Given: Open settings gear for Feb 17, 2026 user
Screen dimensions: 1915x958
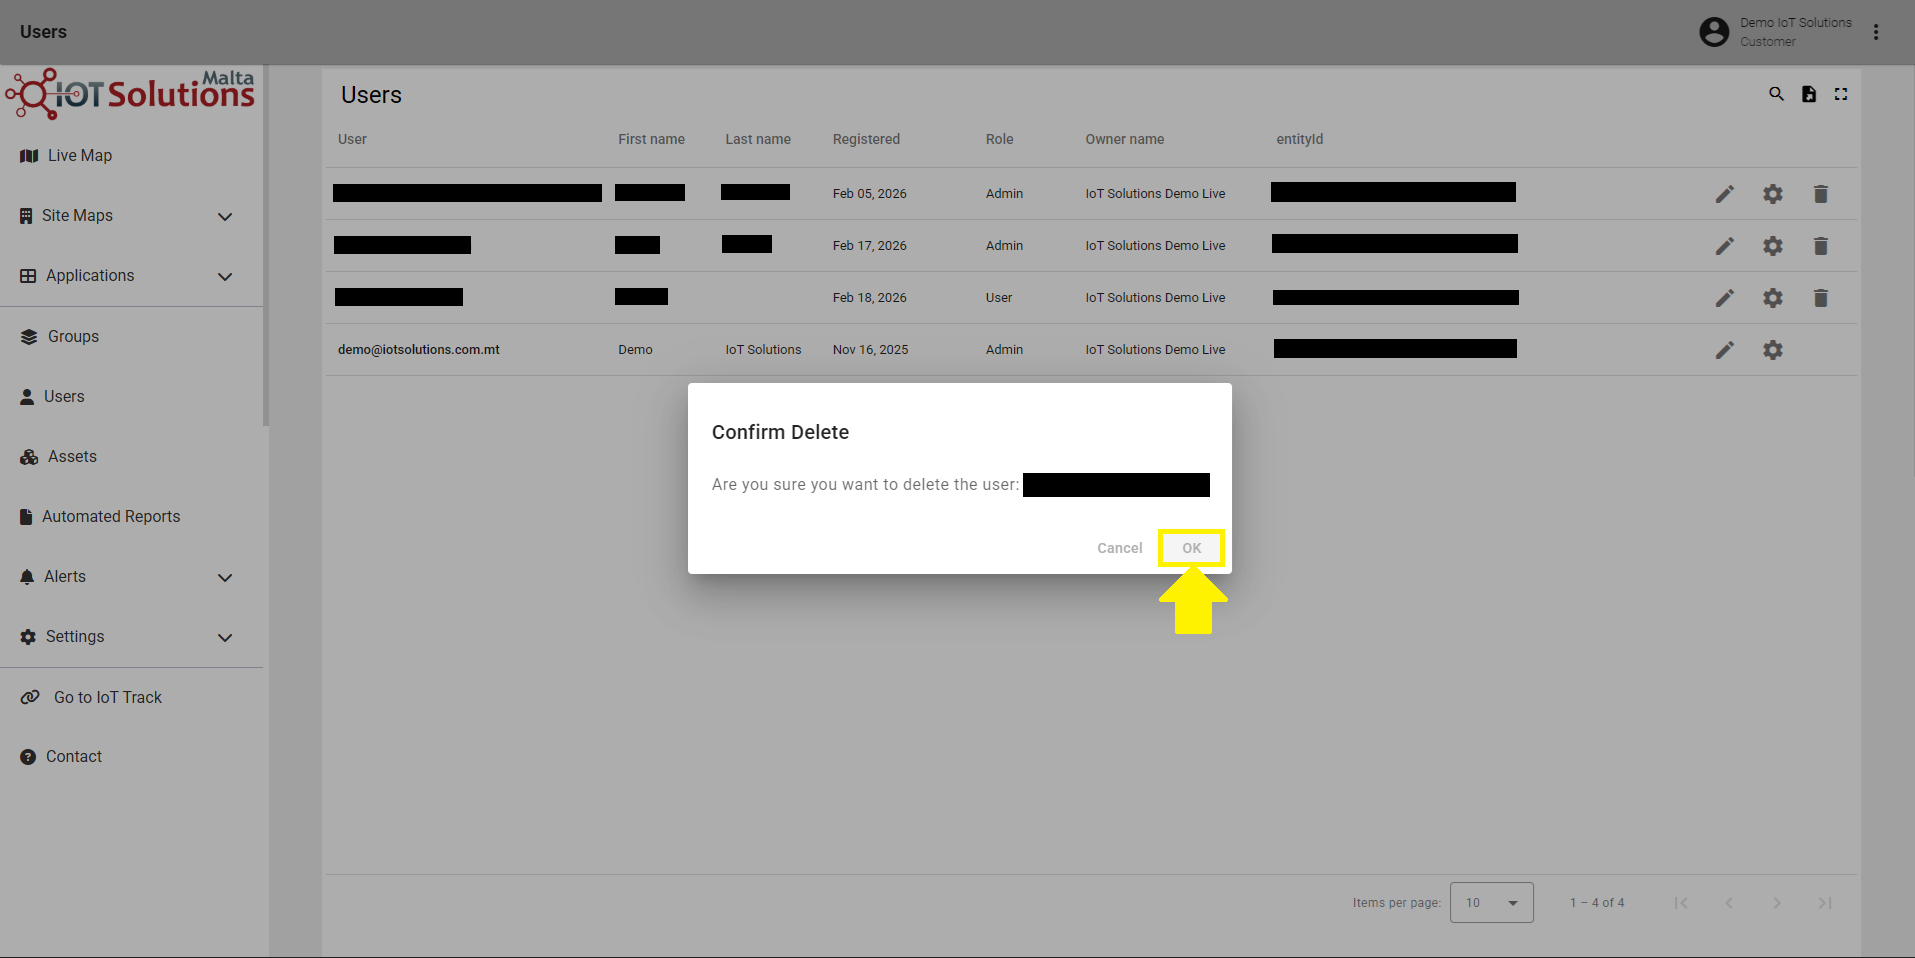Looking at the screenshot, I should pyautogui.click(x=1773, y=246).
